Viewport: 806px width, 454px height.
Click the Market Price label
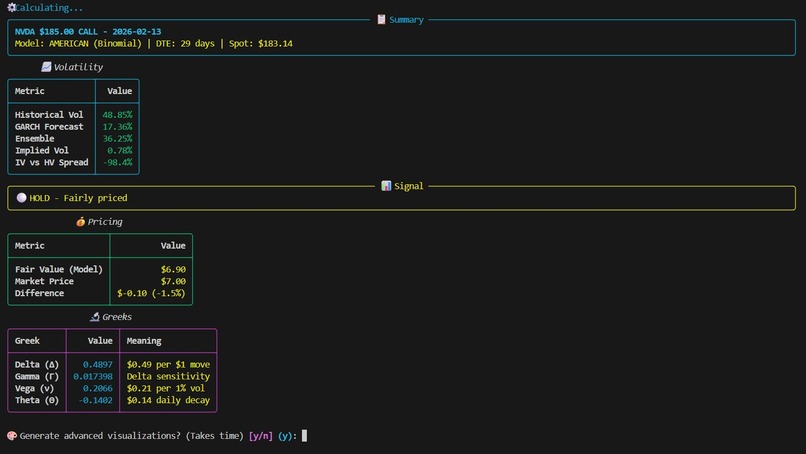44,281
